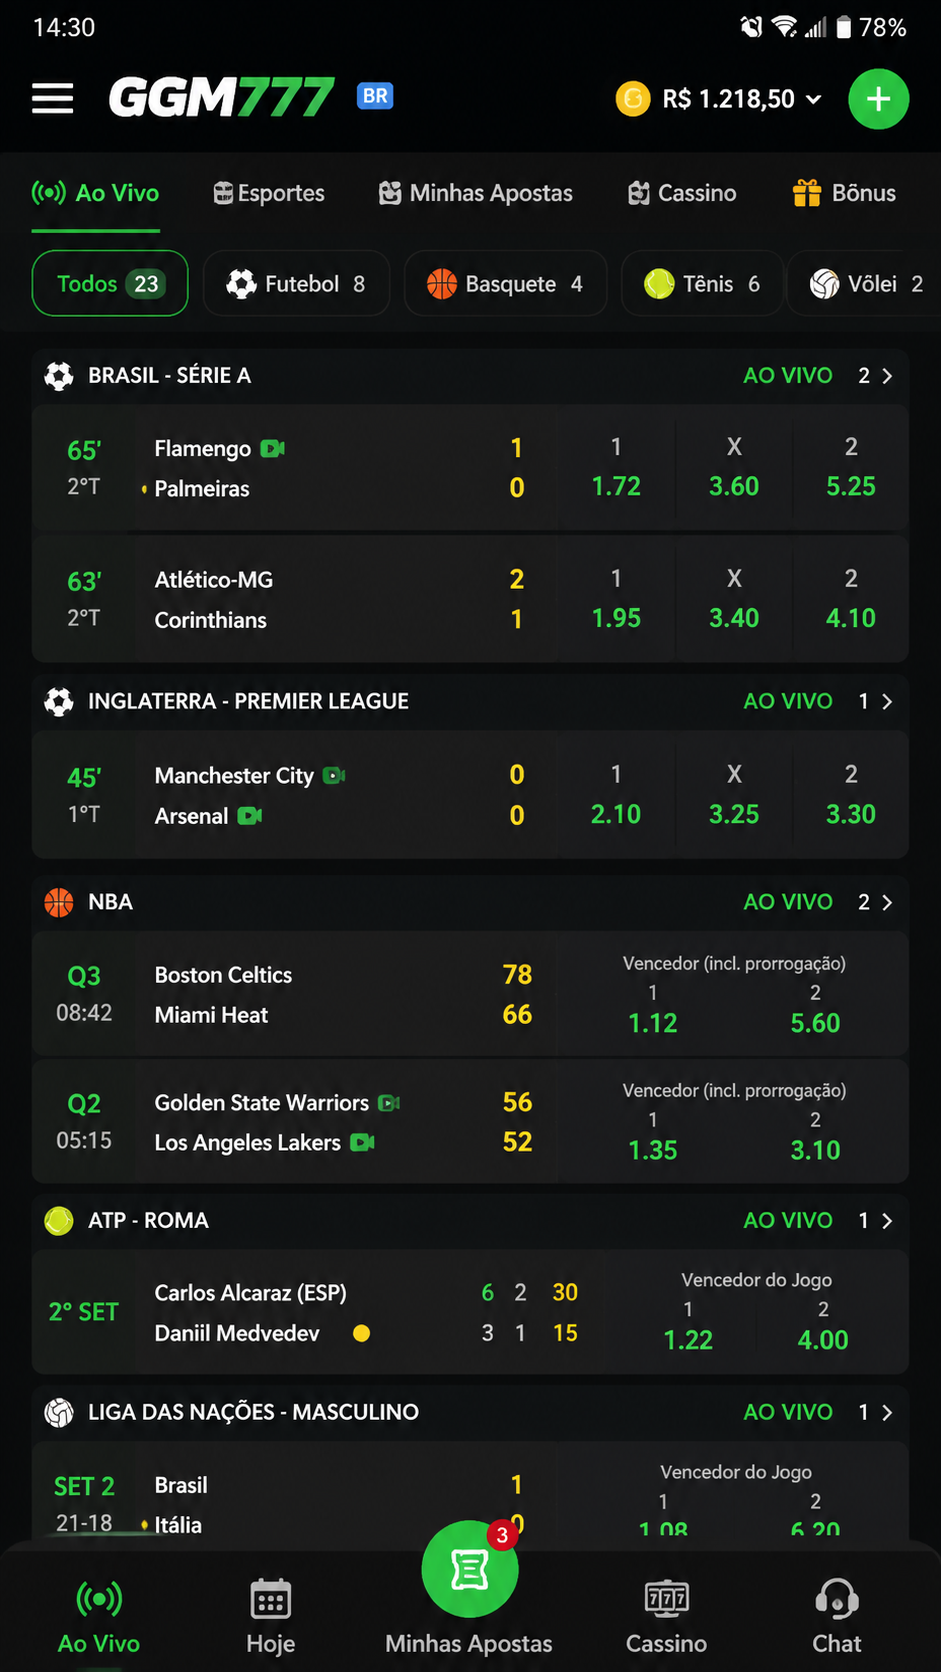This screenshot has width=941, height=1672.
Task: Select Boston Celtics winner odds 1.12
Action: click(x=653, y=1008)
